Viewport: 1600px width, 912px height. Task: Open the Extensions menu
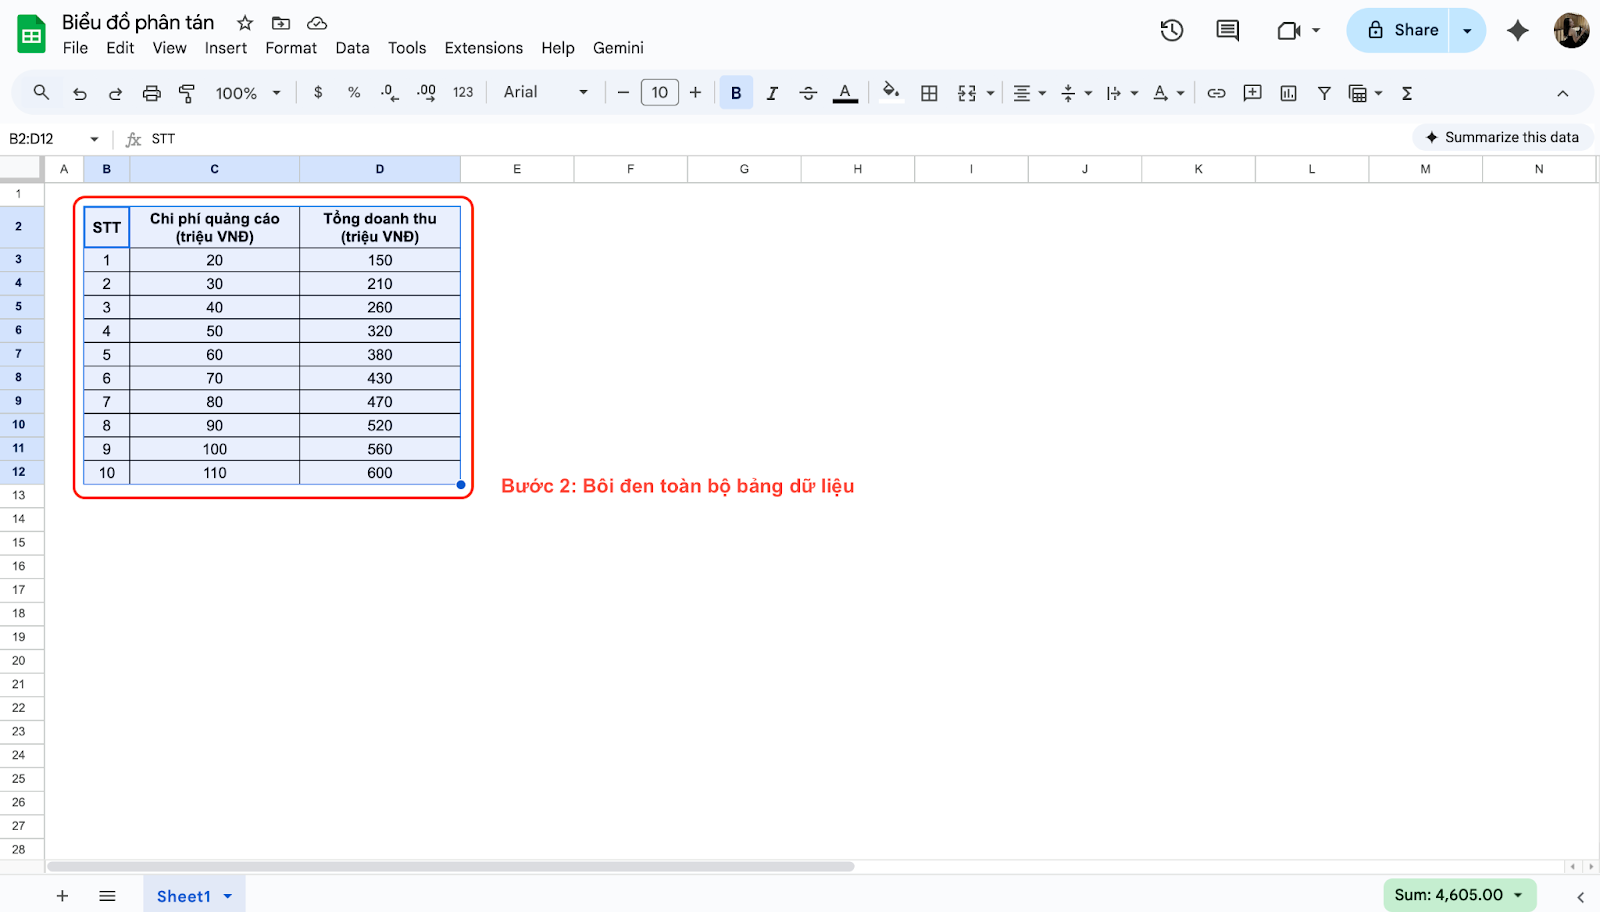tap(483, 48)
